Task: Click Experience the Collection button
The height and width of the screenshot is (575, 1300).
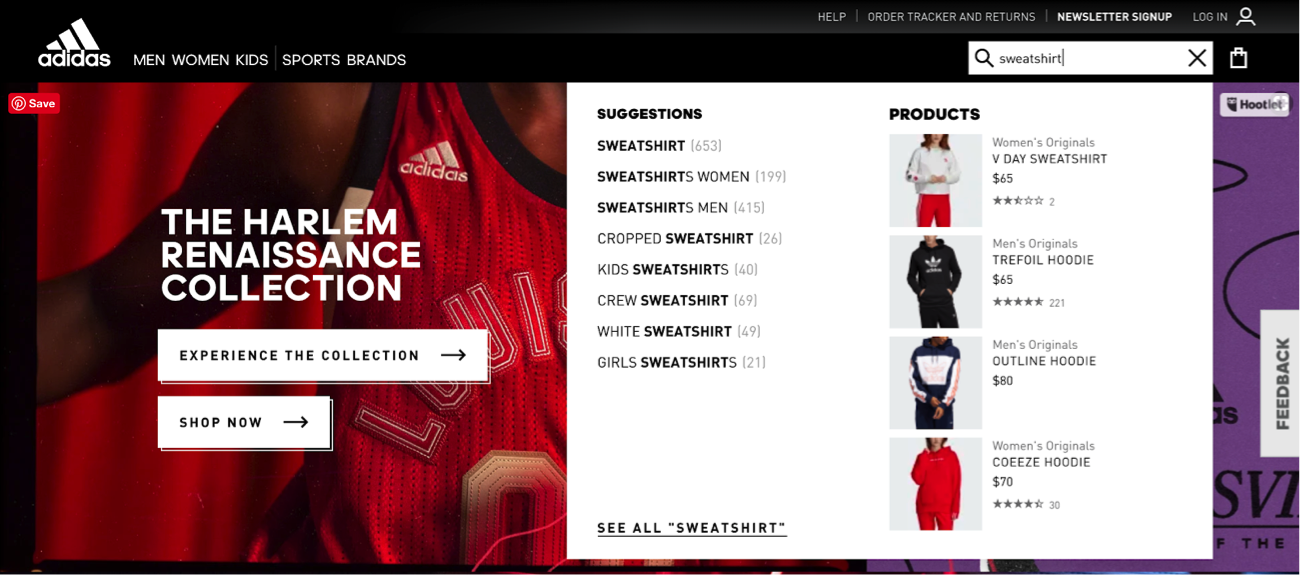Action: click(323, 355)
